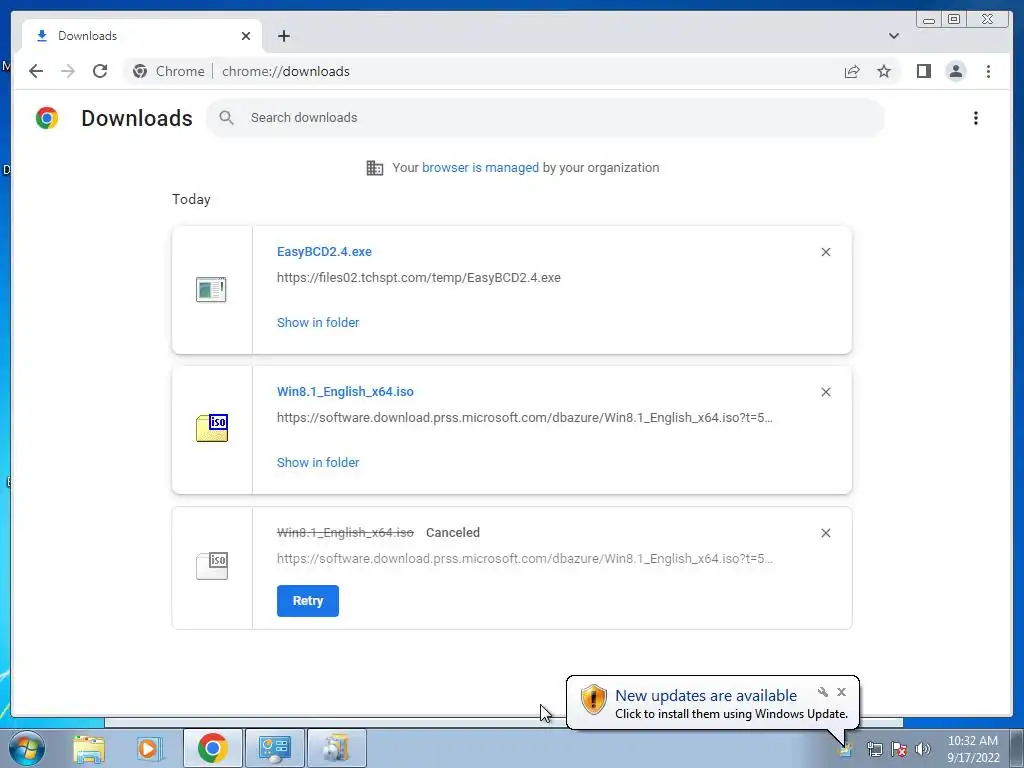Open the browser is managed link

point(480,168)
